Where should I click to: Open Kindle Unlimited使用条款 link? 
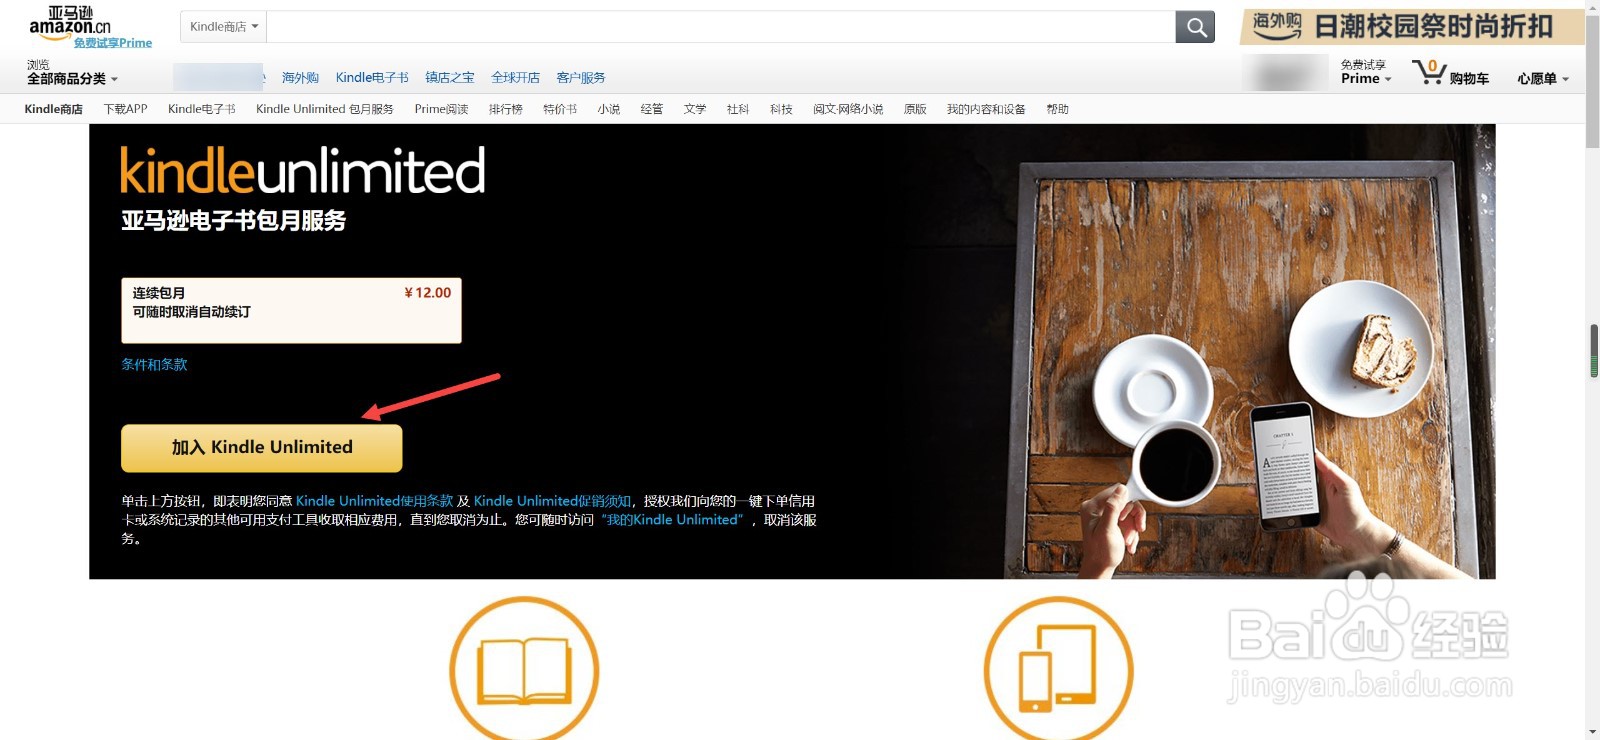click(x=375, y=501)
